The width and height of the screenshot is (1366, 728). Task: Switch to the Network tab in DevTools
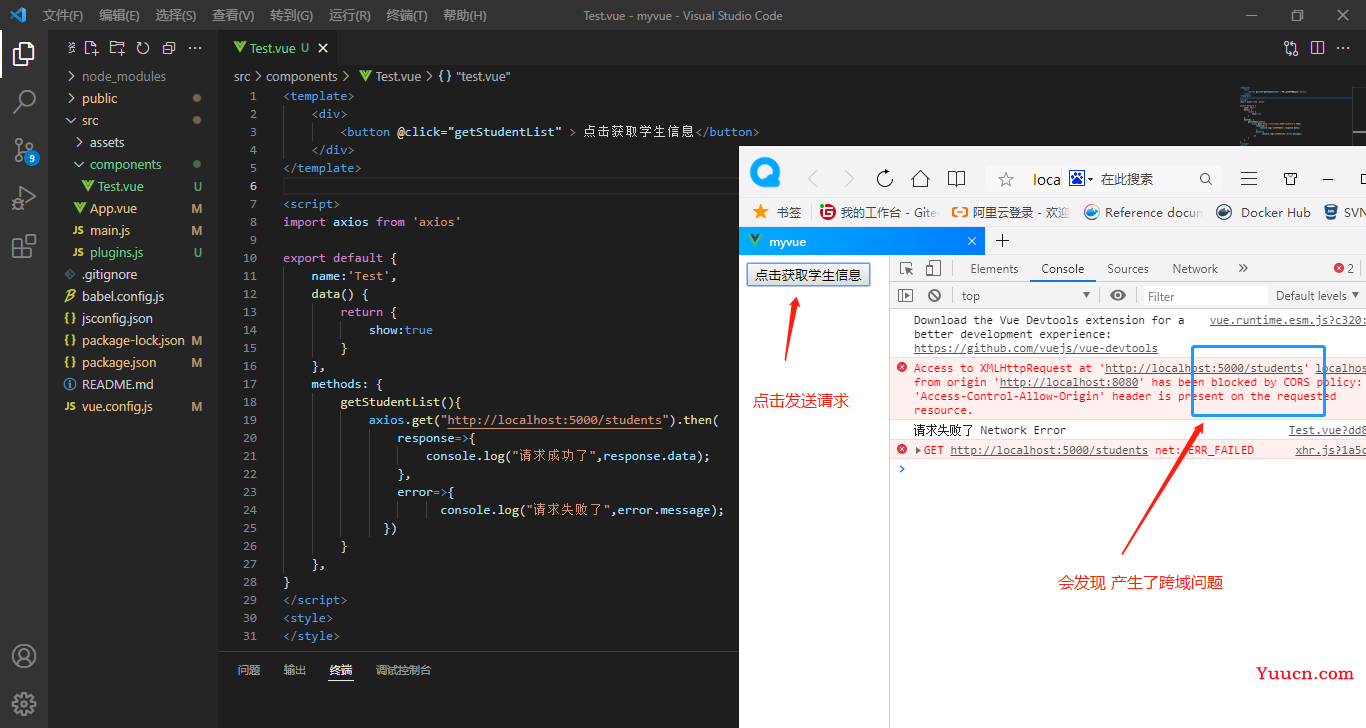(1195, 269)
